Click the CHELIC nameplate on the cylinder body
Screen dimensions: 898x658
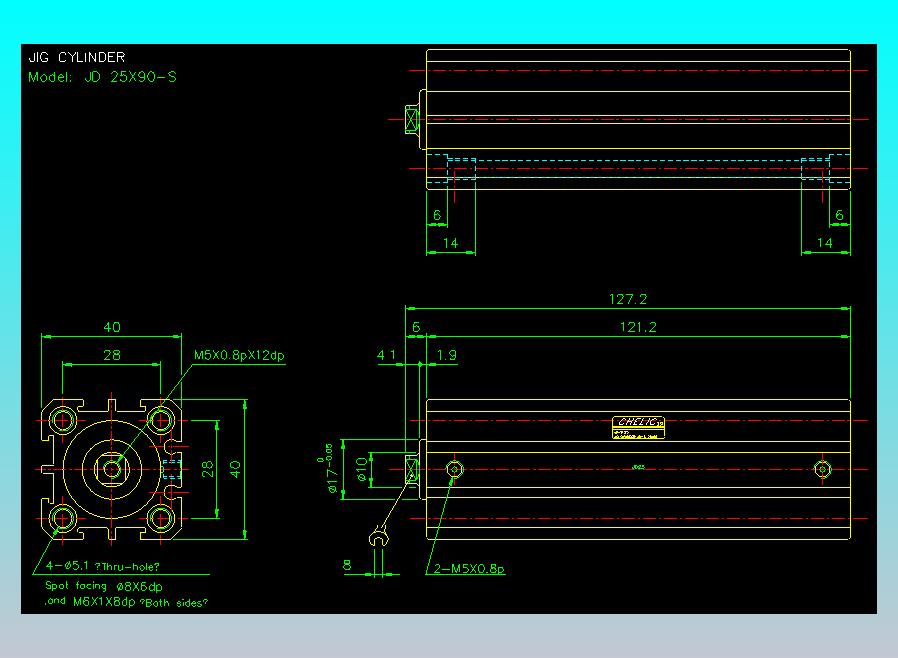point(638,427)
